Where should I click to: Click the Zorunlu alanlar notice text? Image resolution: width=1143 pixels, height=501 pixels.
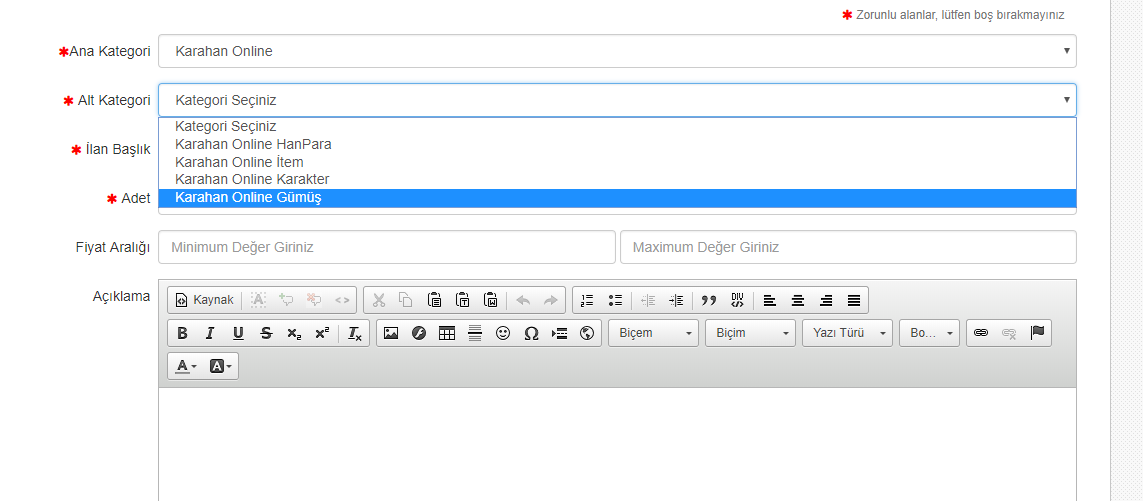(x=960, y=15)
